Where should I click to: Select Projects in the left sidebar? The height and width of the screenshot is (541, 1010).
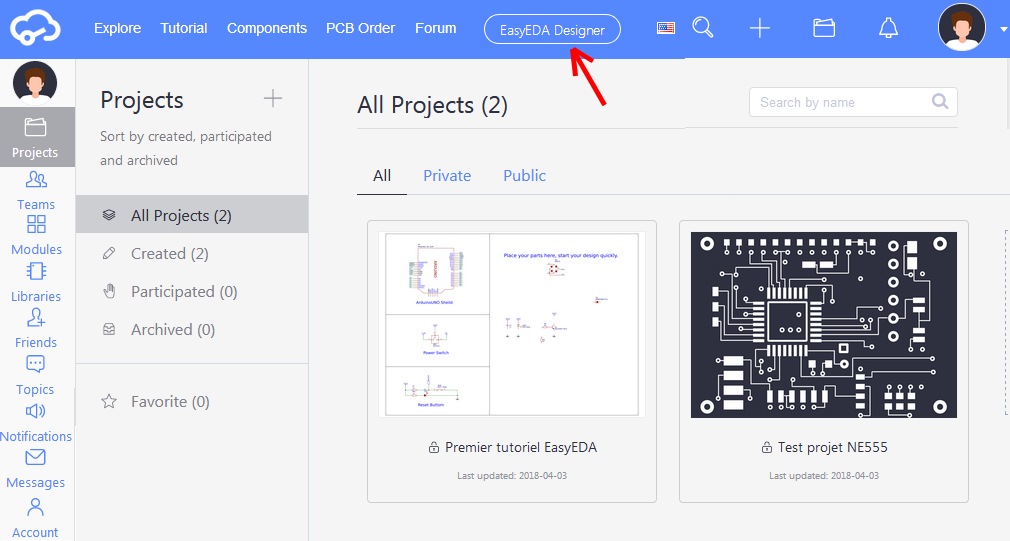37,137
